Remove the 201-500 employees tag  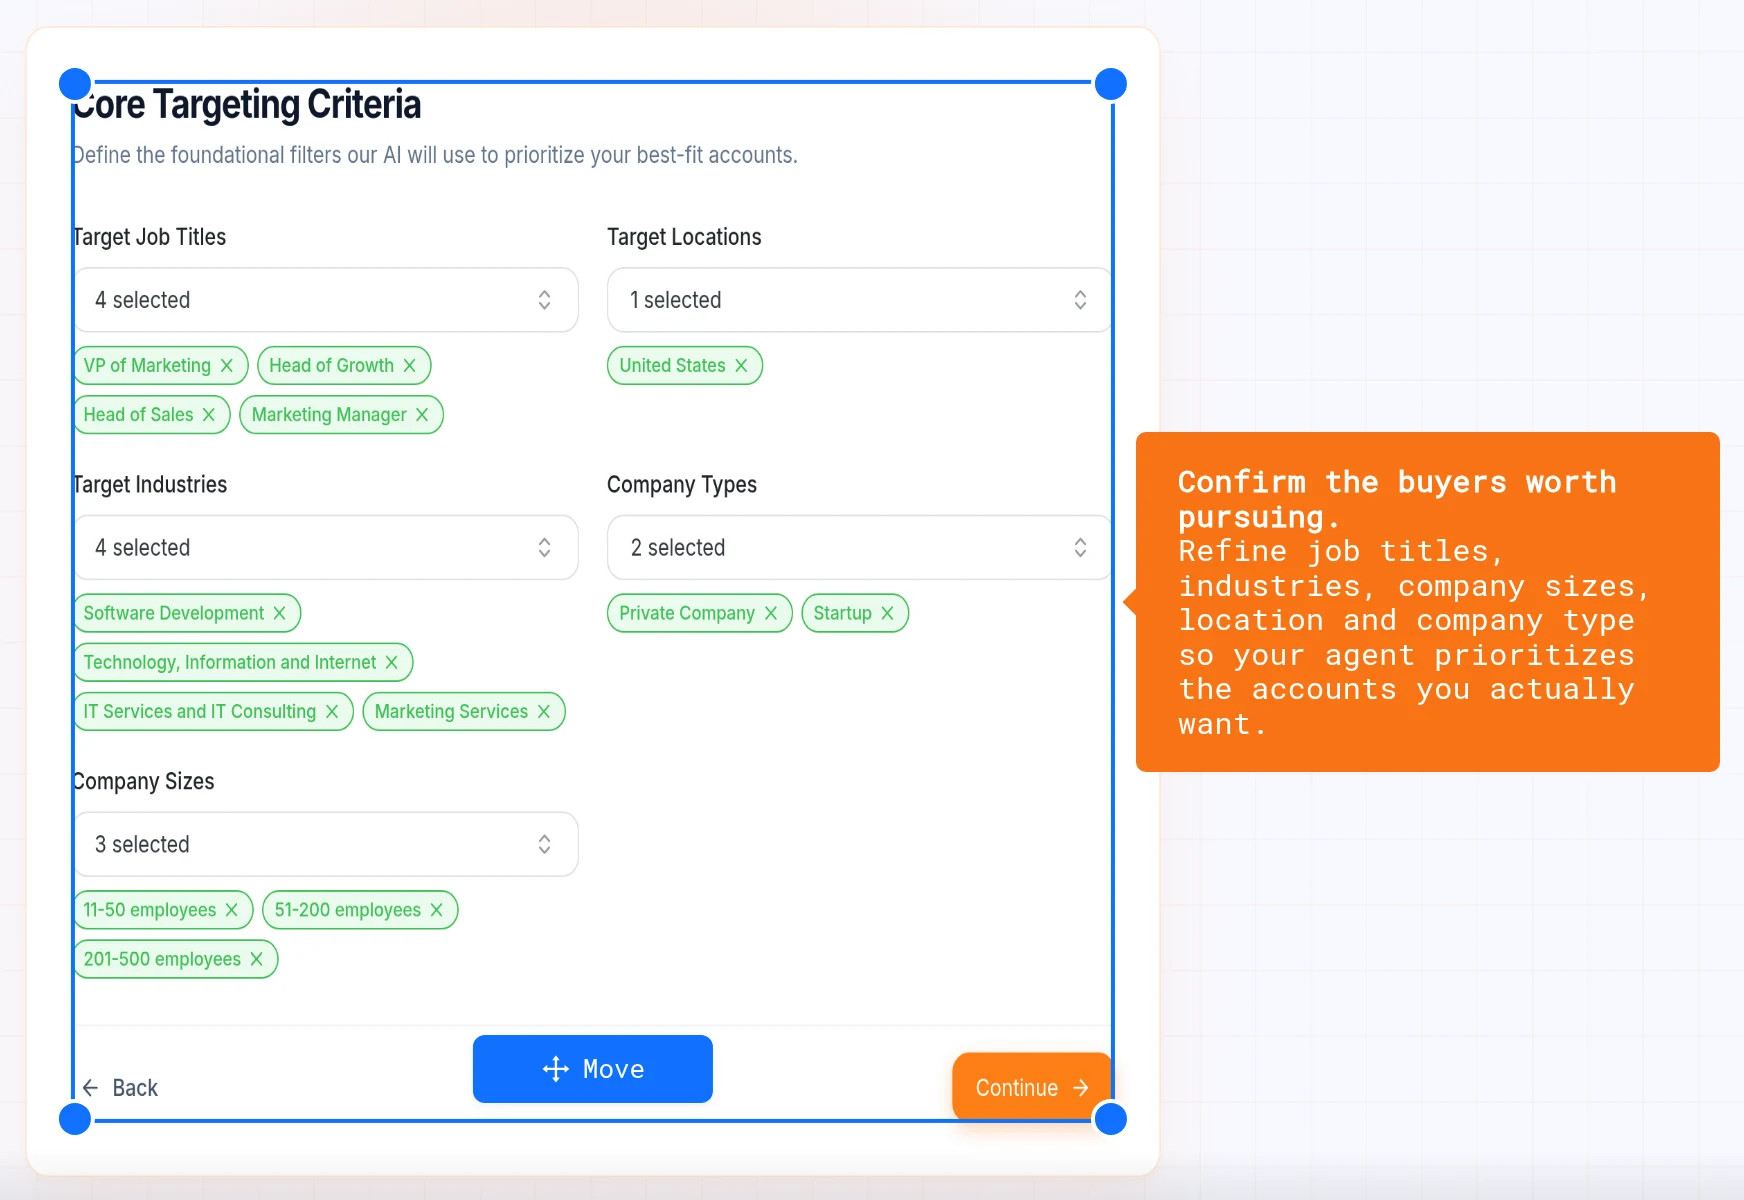tap(257, 959)
